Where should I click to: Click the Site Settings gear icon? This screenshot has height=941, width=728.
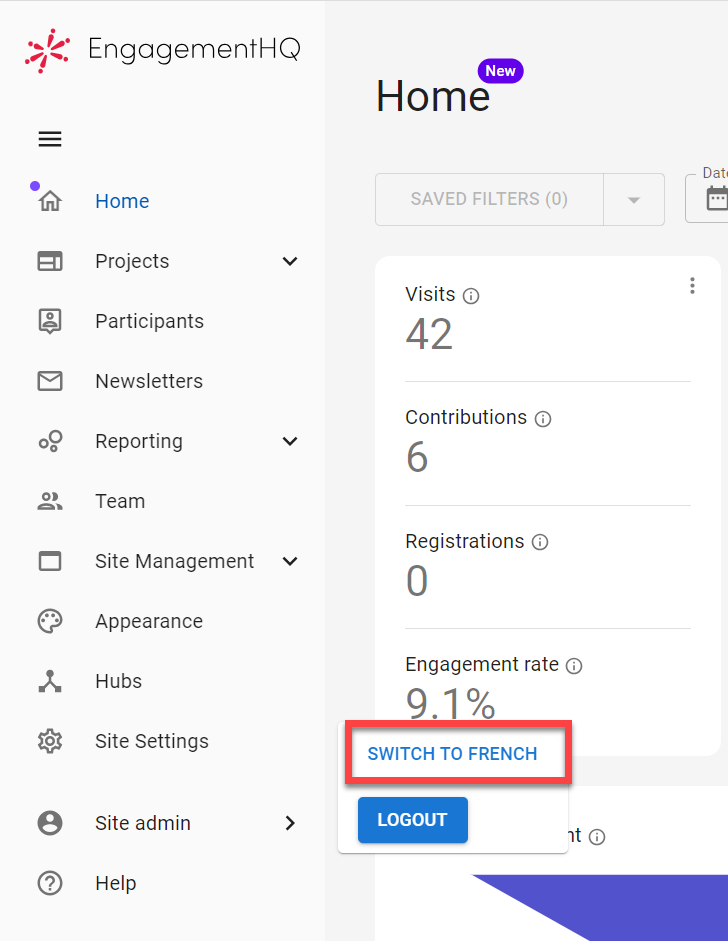[x=50, y=741]
